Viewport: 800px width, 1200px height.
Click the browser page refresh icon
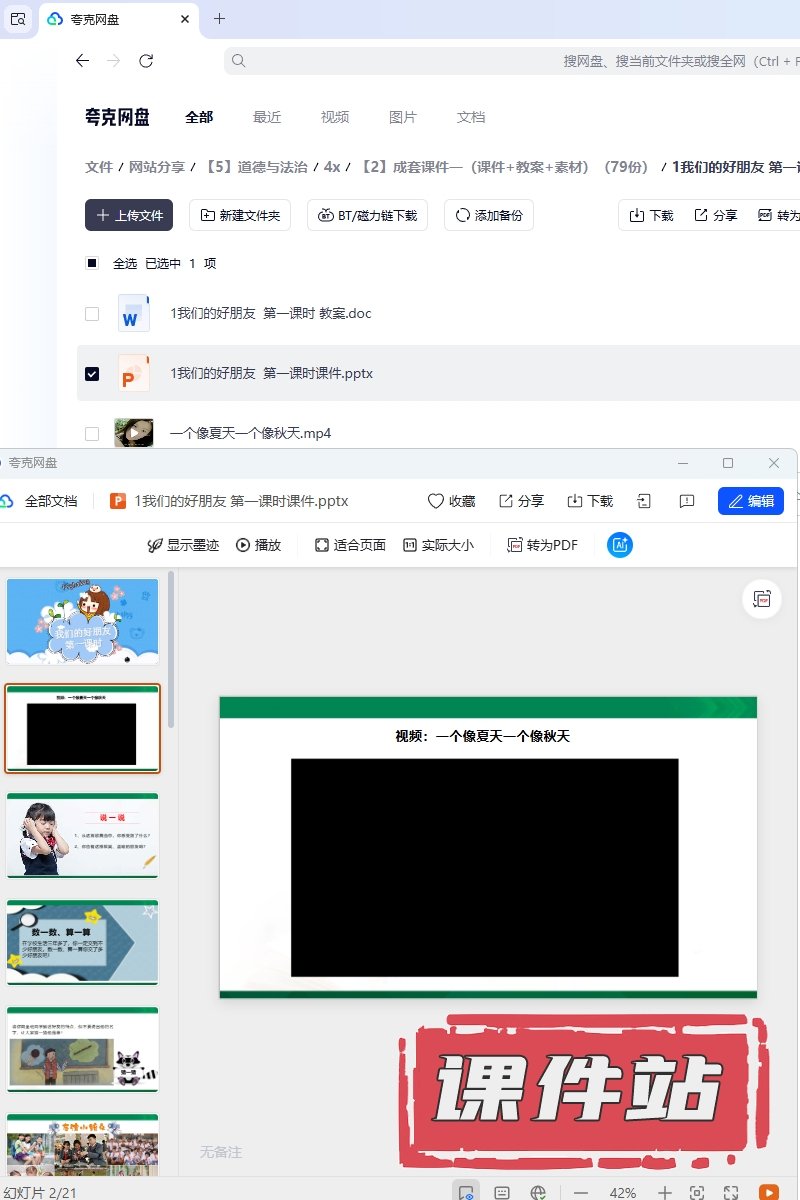click(146, 61)
